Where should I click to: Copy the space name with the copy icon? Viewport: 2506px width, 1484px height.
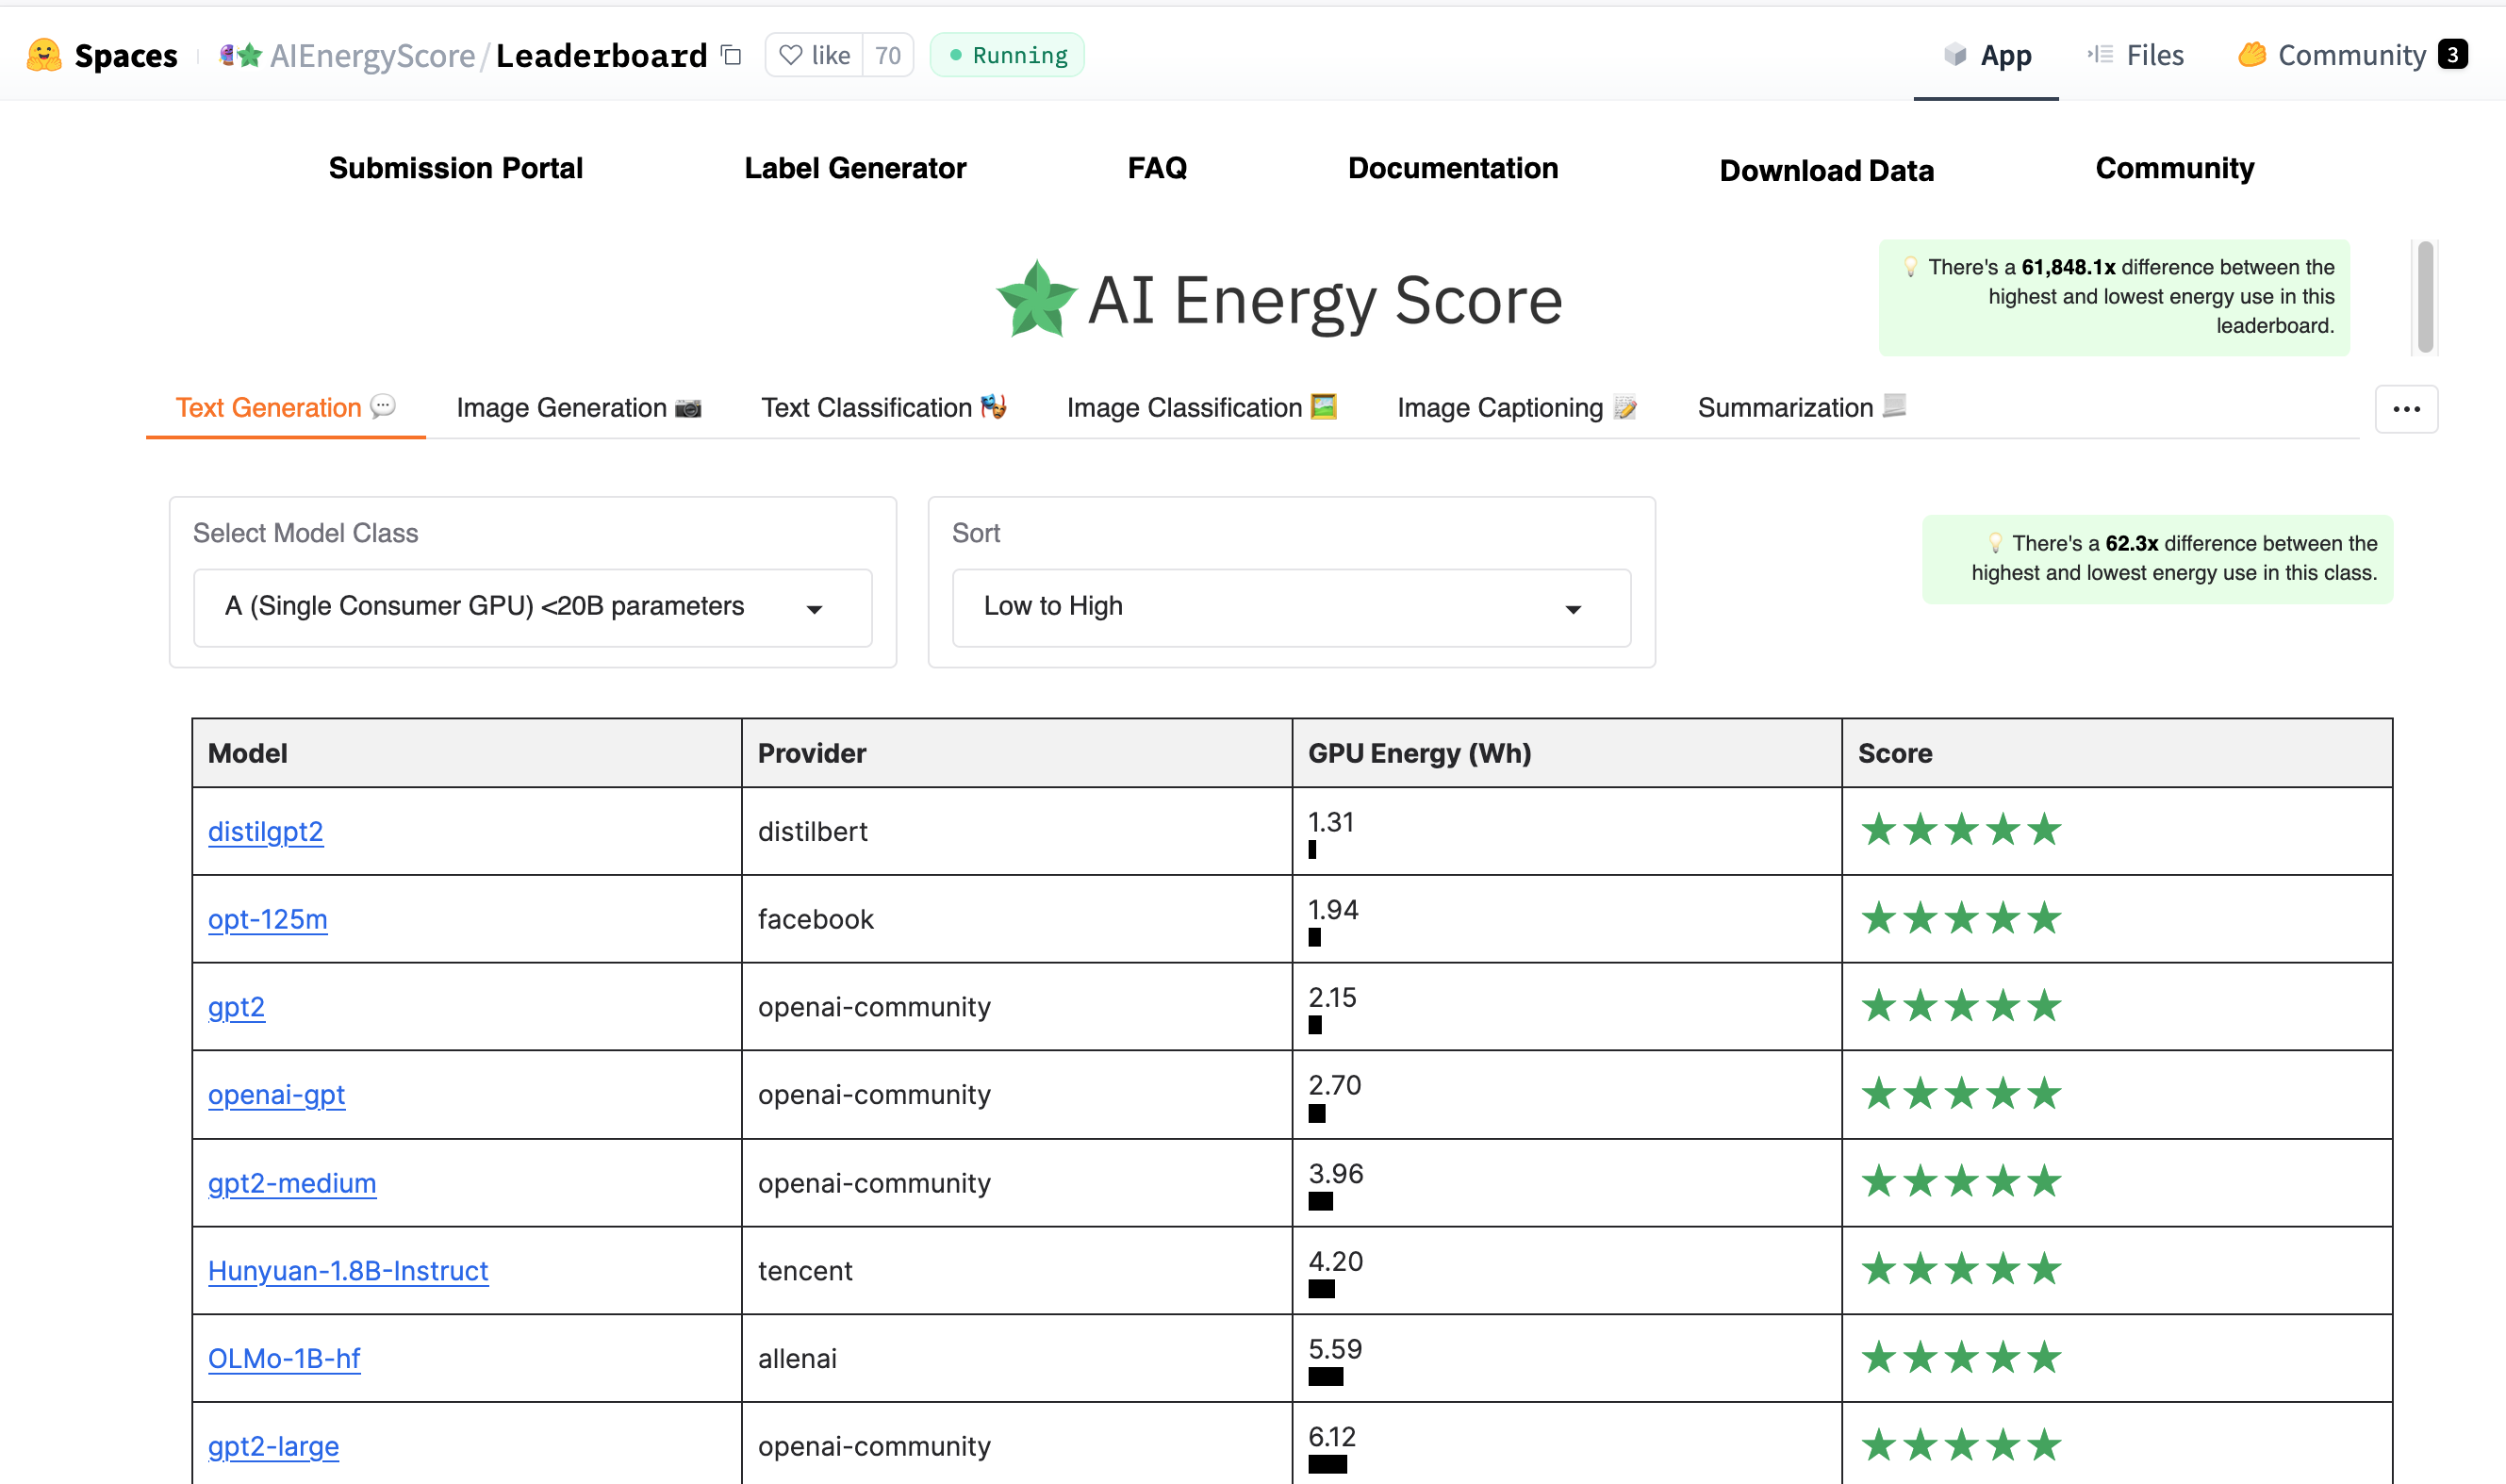pos(731,55)
